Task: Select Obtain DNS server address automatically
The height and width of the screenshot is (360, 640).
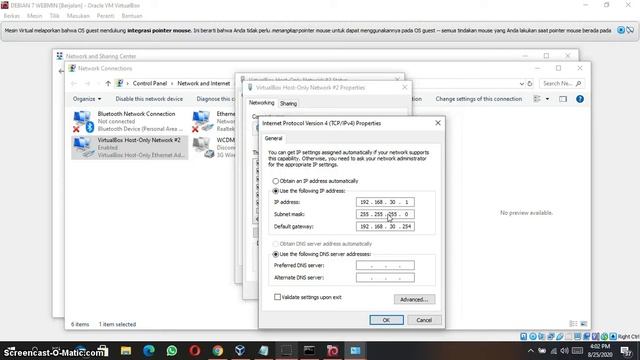Action: pyautogui.click(x=276, y=244)
